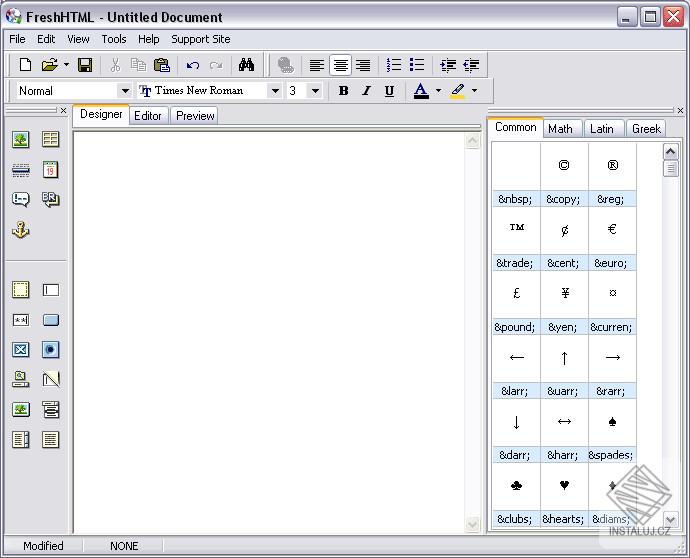Toggle bold formatting
The height and width of the screenshot is (558, 690).
coord(343,91)
